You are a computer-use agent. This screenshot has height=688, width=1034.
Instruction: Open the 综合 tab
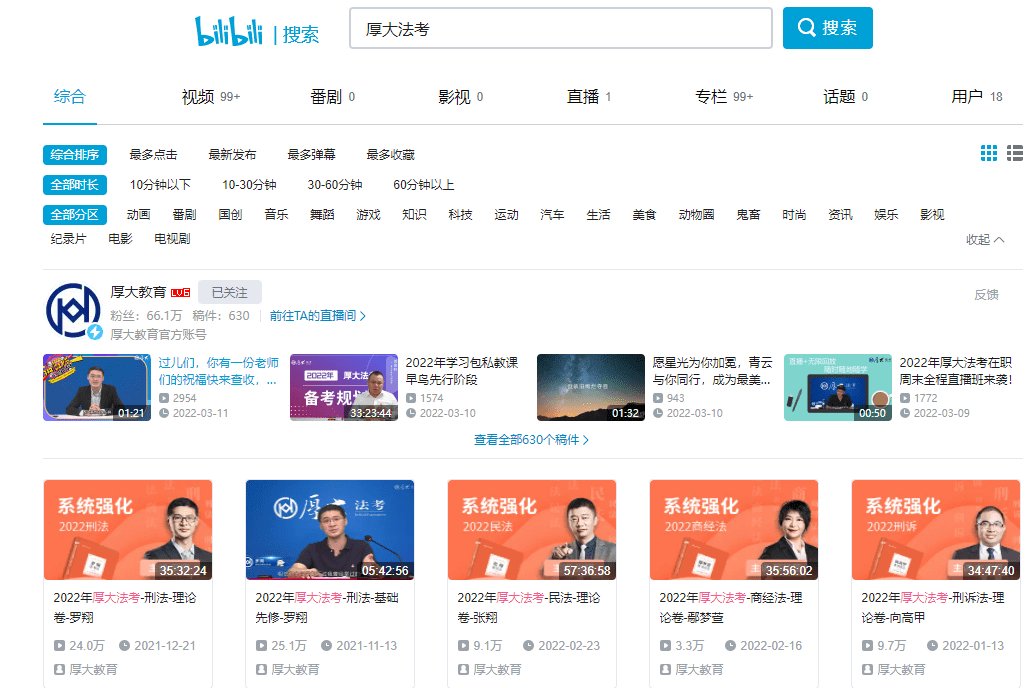pos(70,97)
